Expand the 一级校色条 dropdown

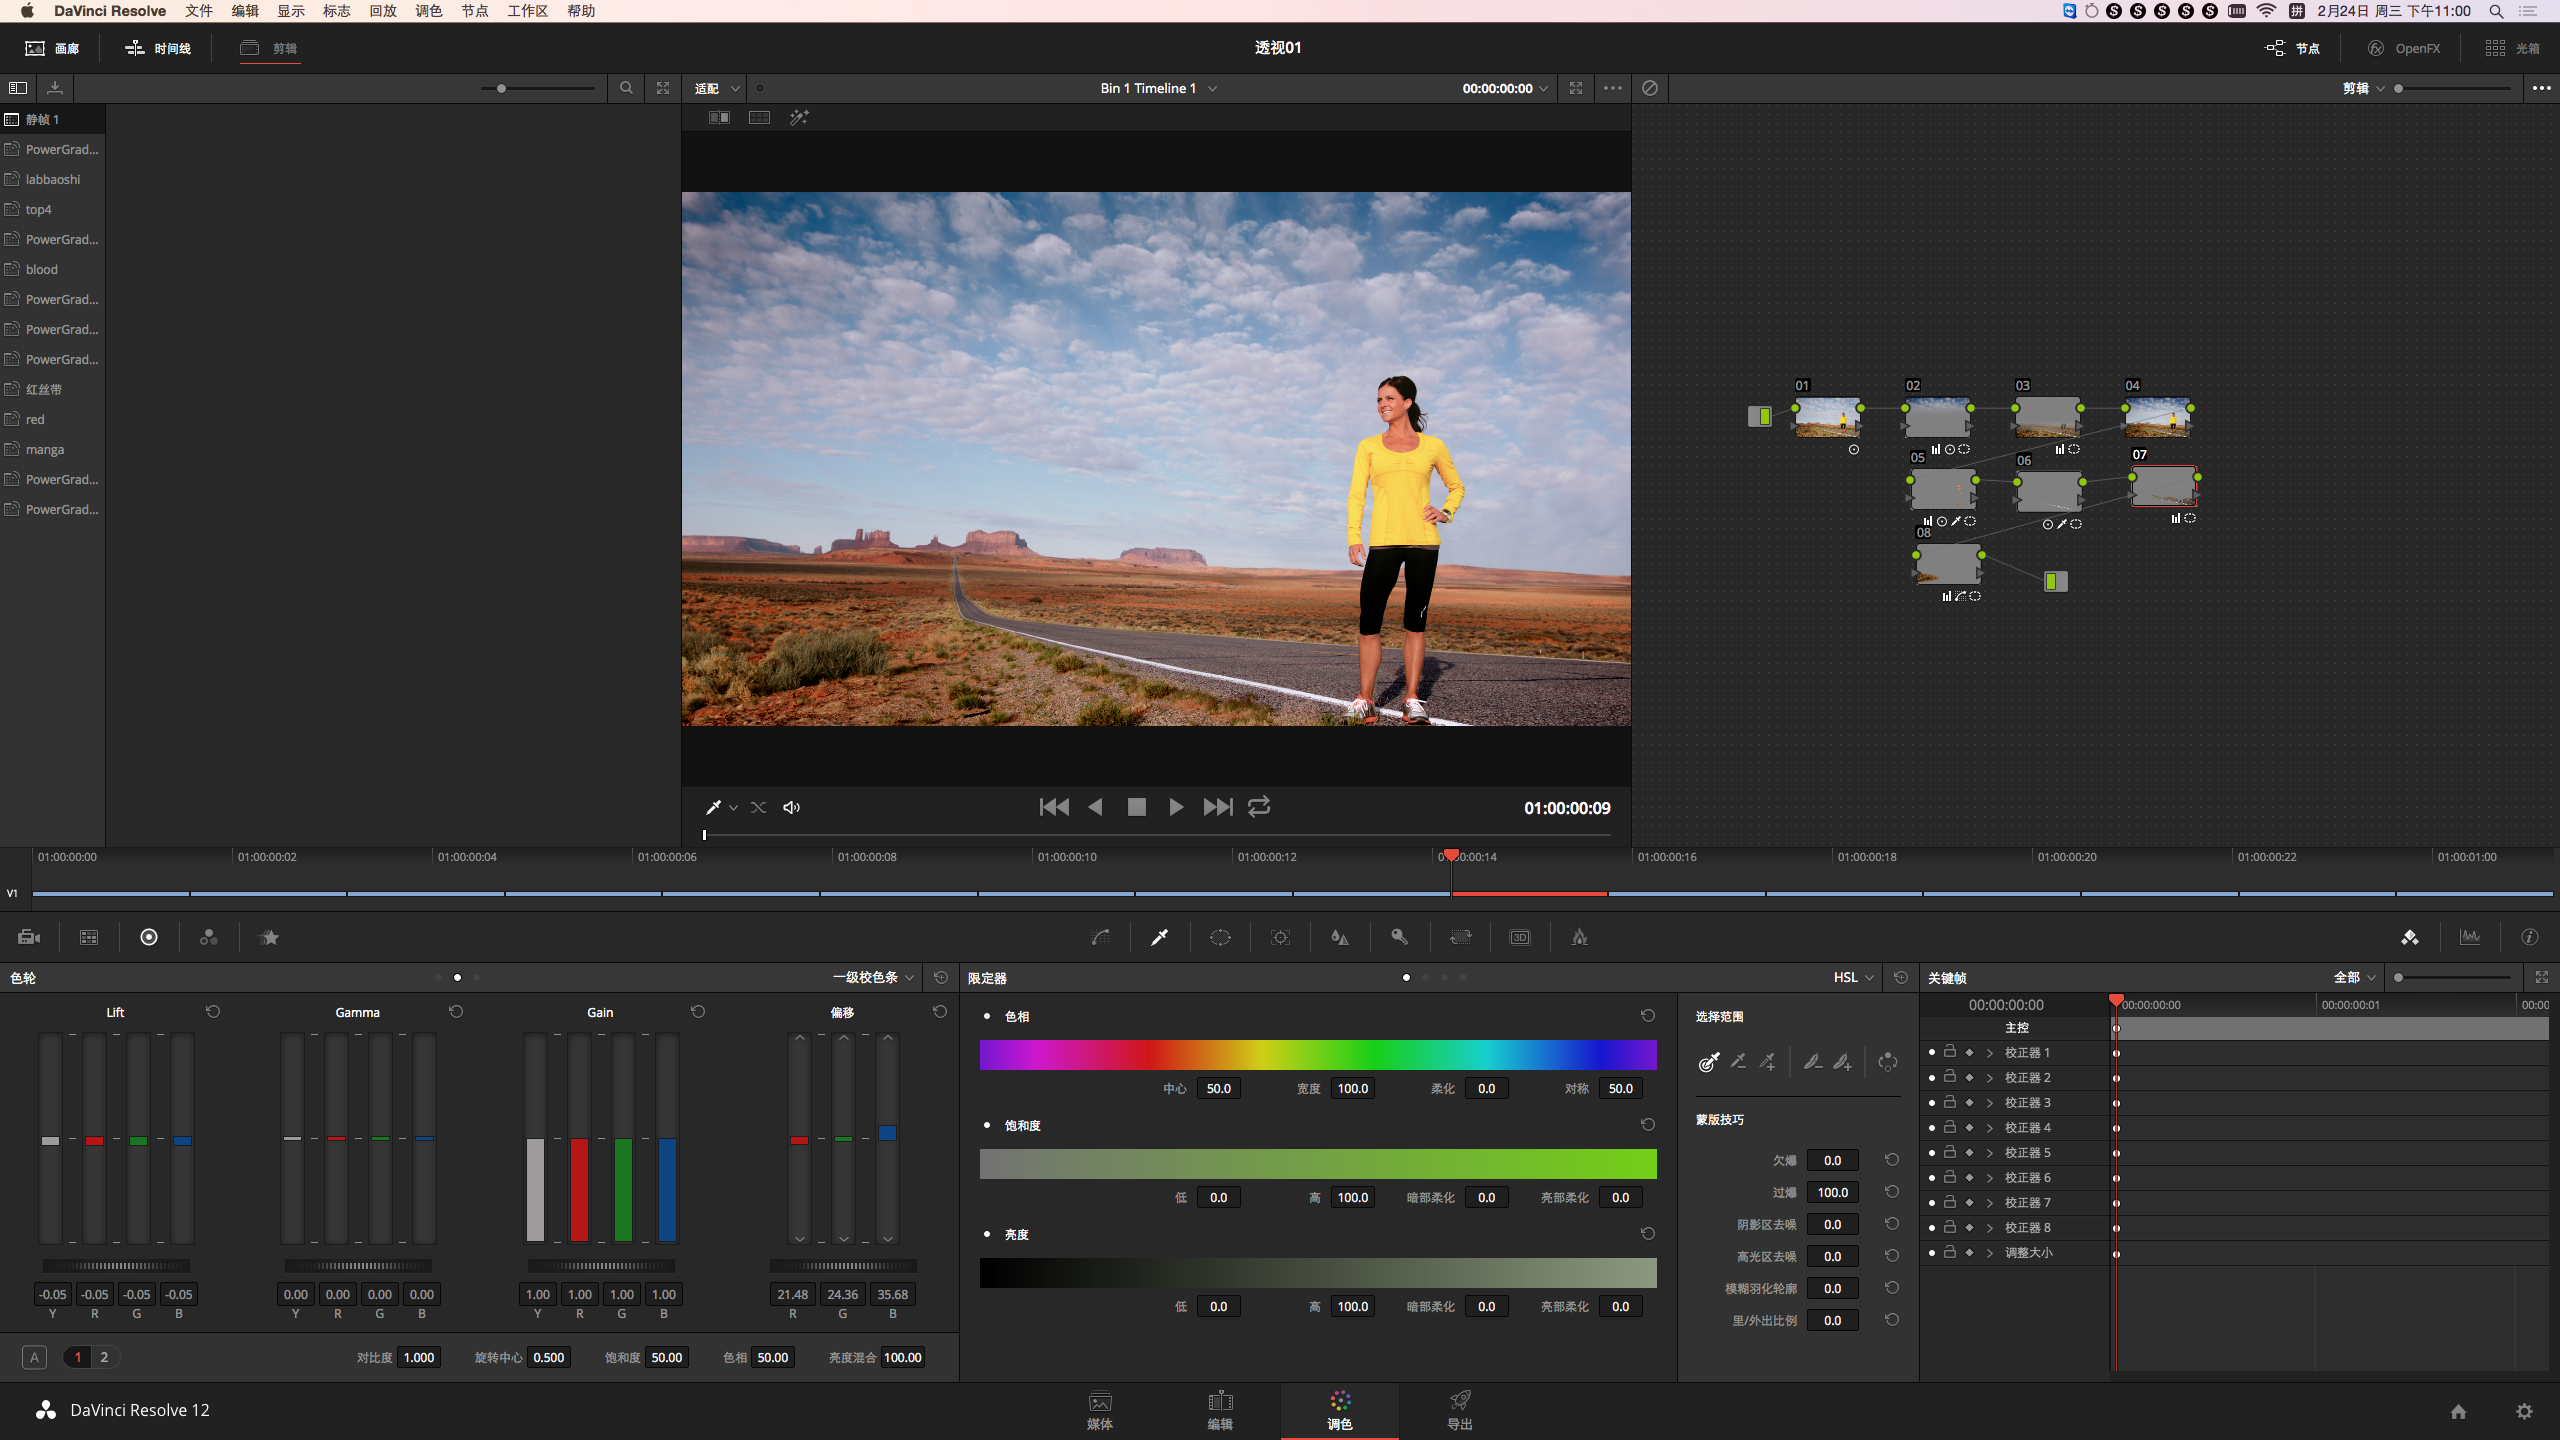(873, 977)
